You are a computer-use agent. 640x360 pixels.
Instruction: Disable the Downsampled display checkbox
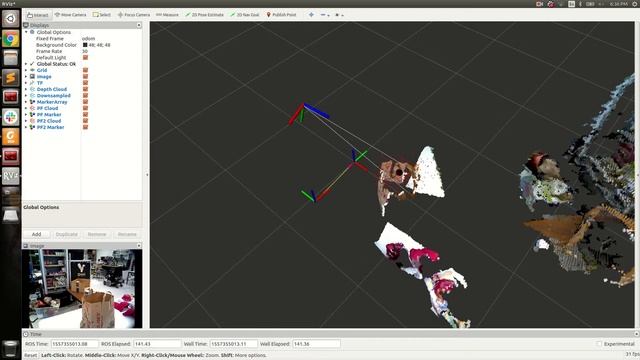[85, 96]
